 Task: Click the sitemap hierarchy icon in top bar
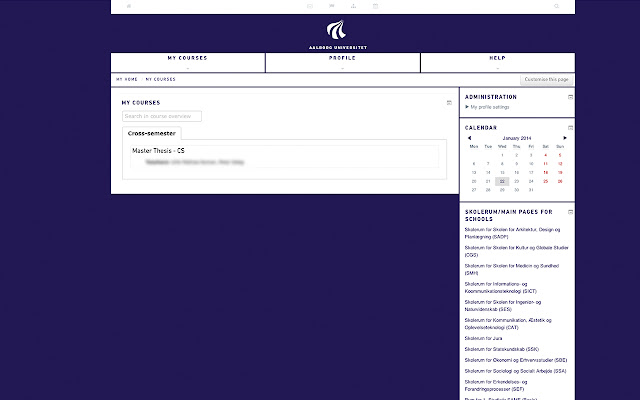click(x=353, y=6)
